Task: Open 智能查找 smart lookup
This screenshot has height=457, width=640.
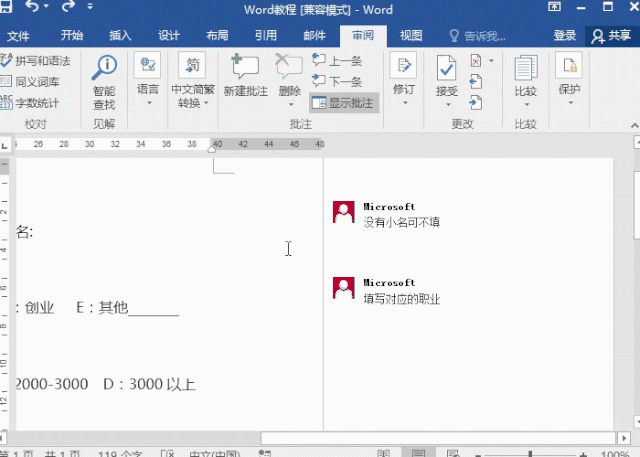Action: (x=104, y=82)
